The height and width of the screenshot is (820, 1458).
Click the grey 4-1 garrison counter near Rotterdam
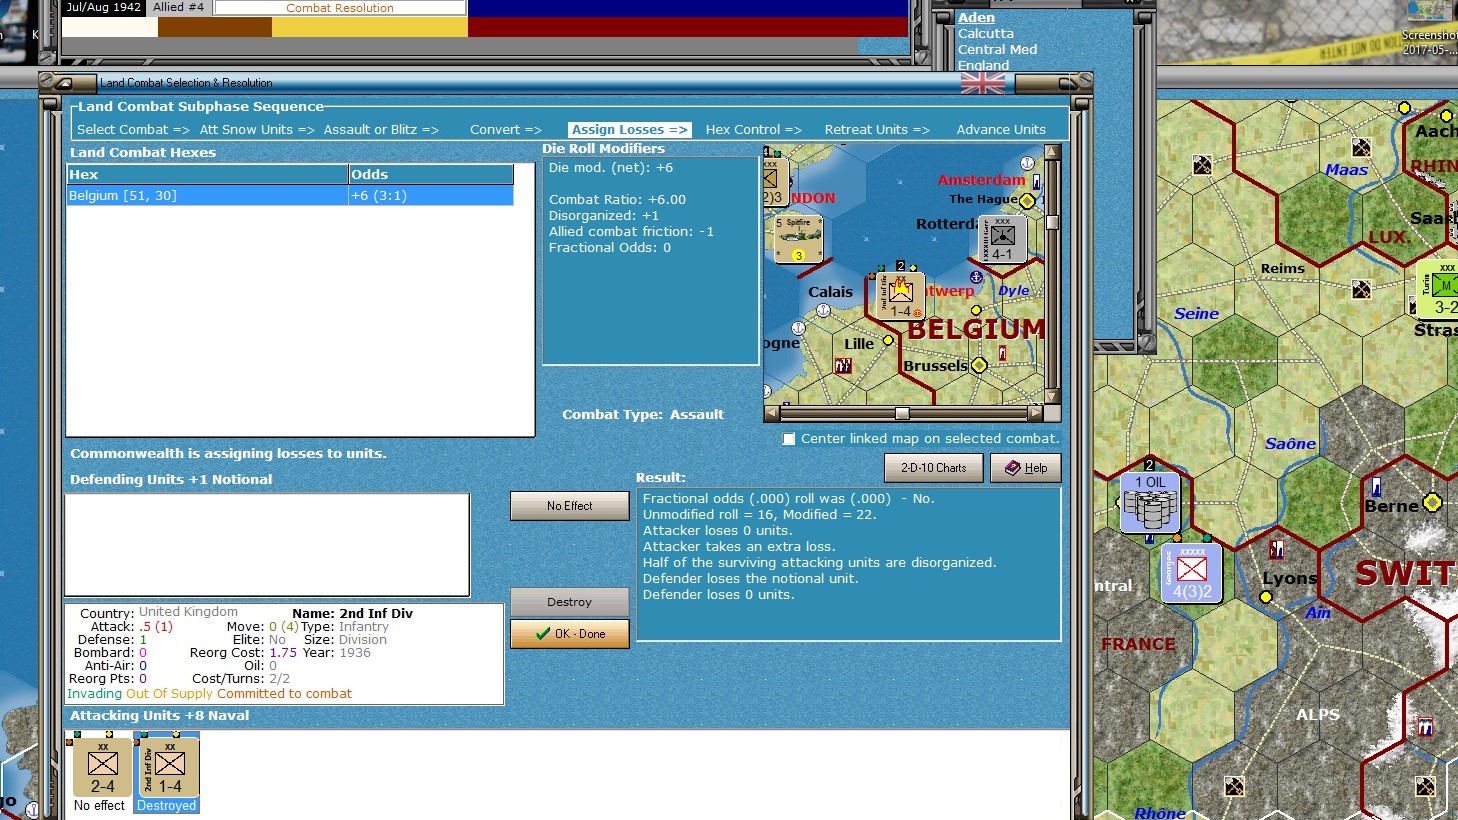click(x=1002, y=240)
